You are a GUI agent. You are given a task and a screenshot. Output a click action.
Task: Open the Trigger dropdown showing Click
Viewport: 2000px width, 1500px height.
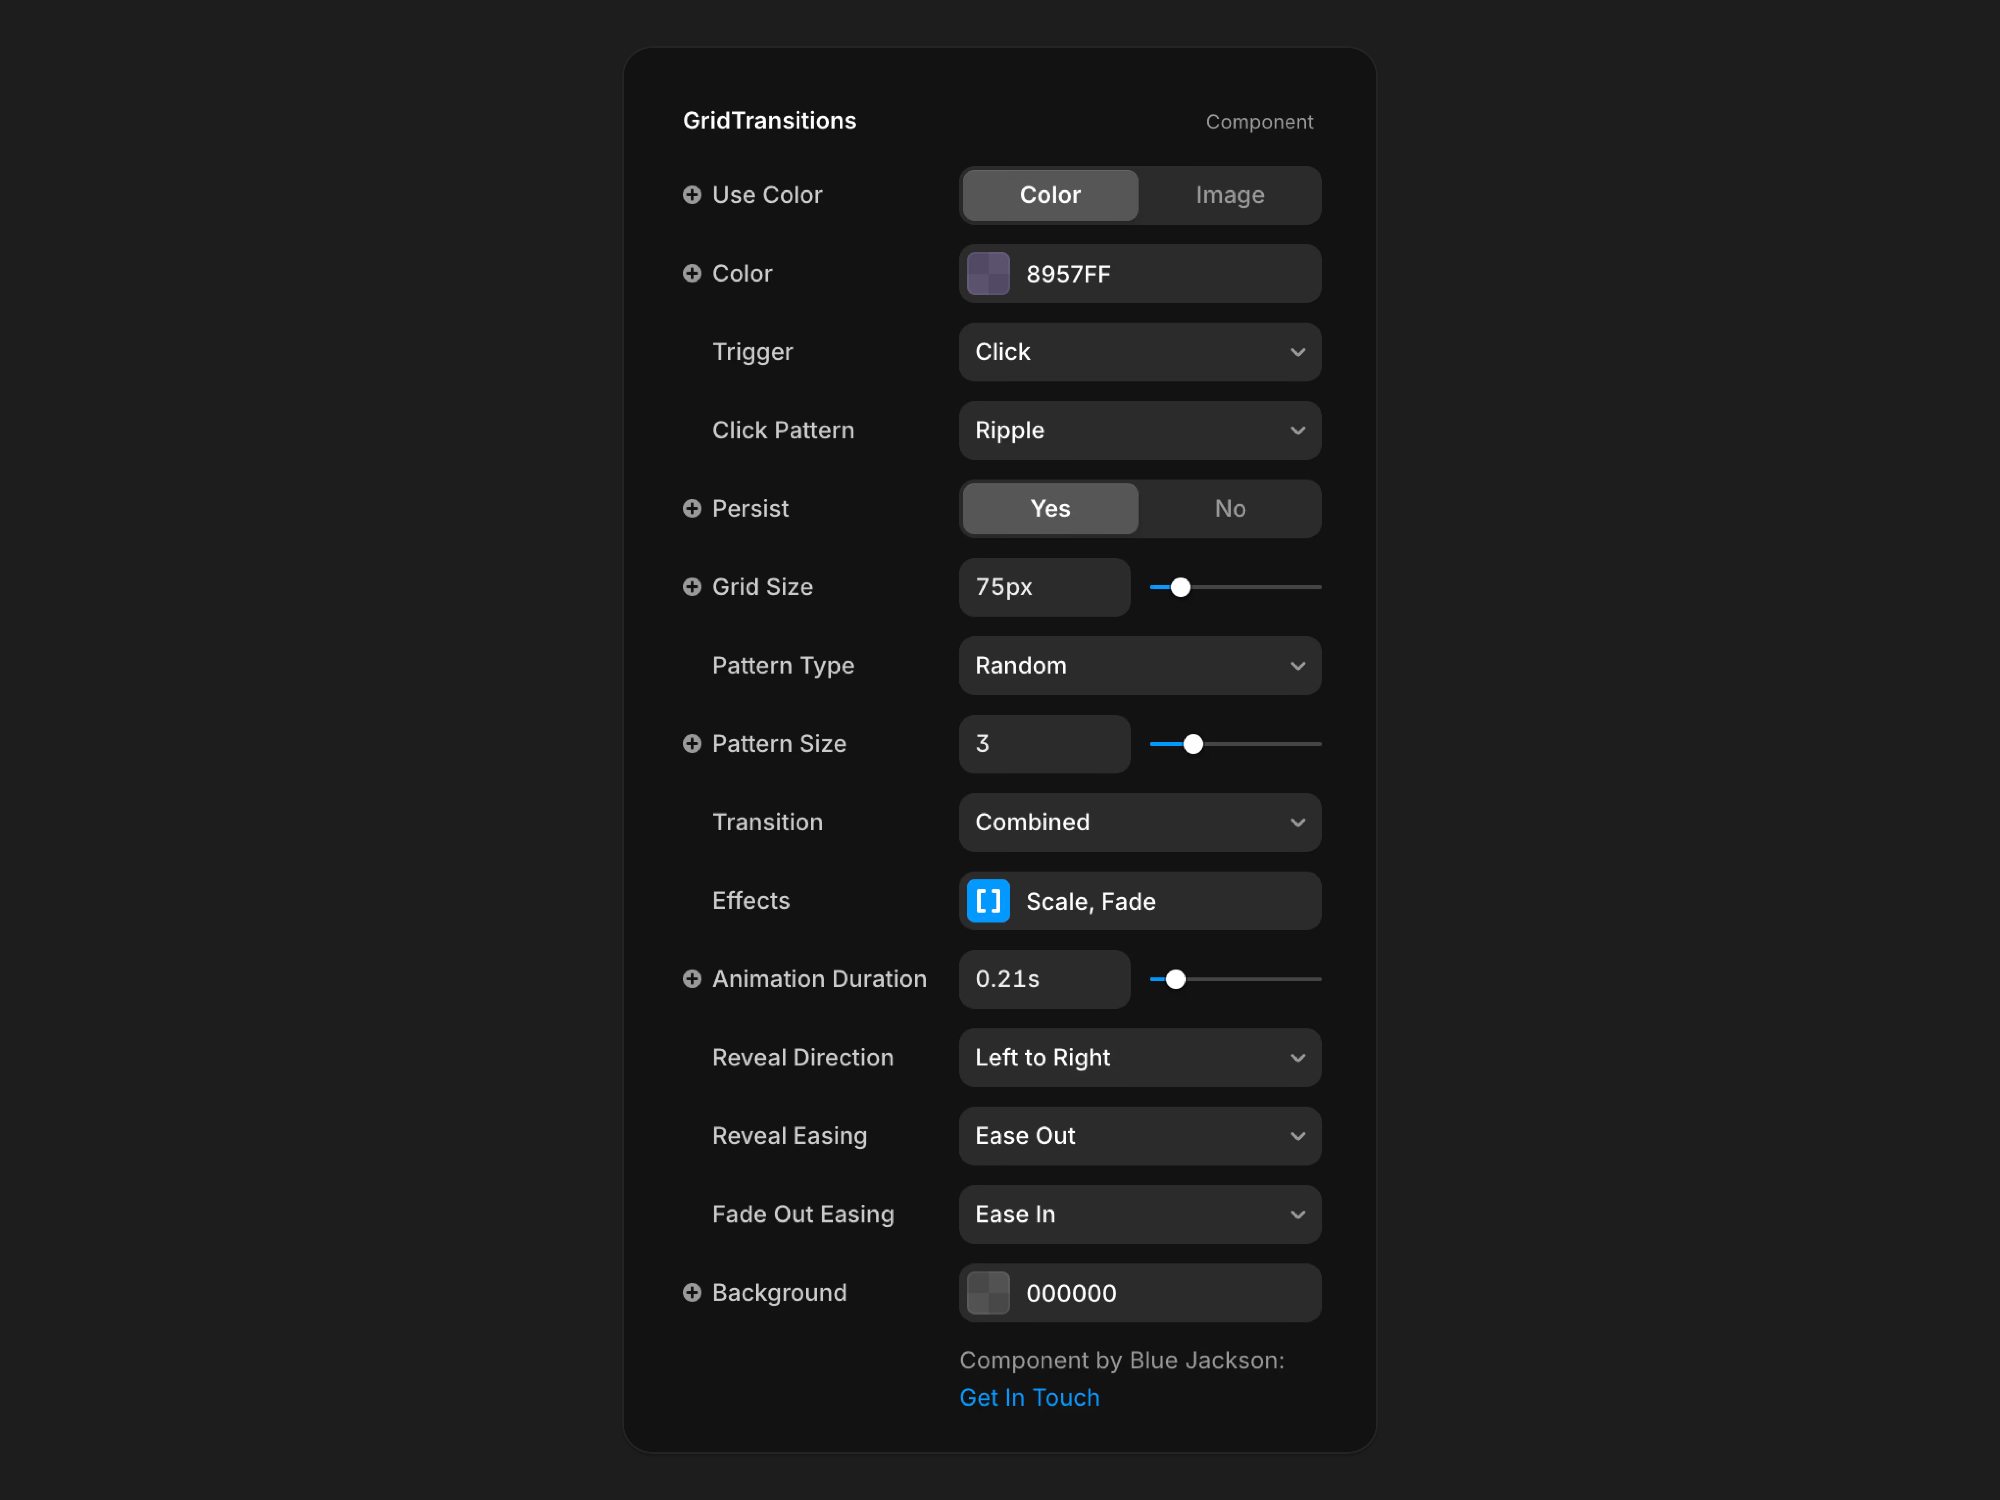(1139, 352)
